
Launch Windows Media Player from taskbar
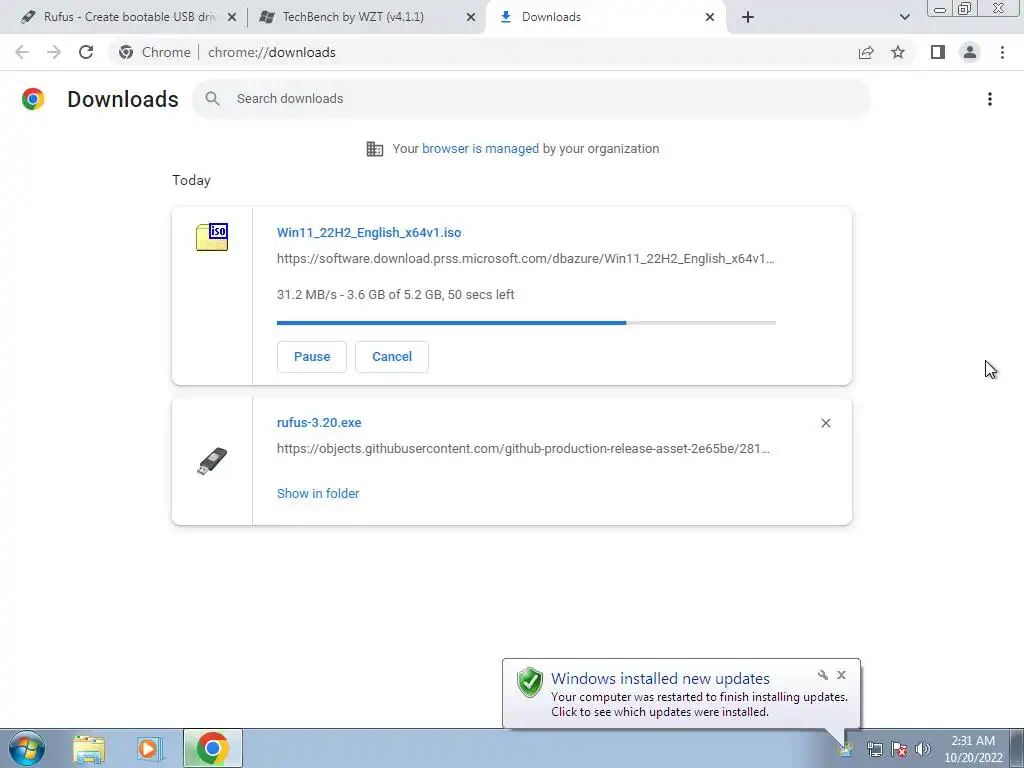(150, 749)
